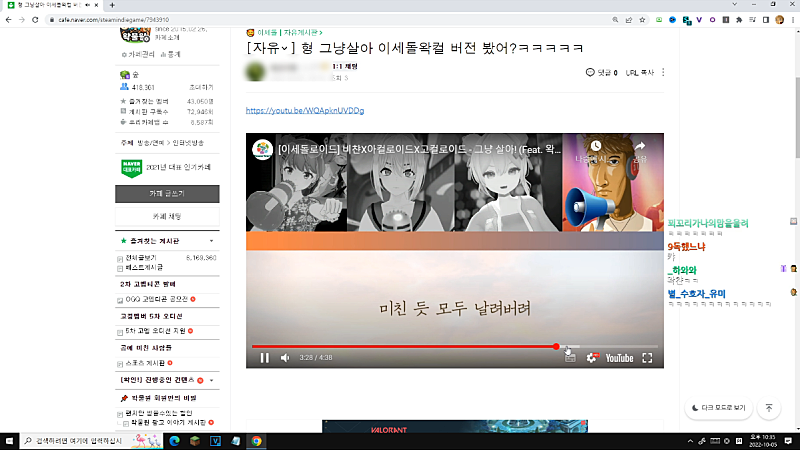The height and width of the screenshot is (450, 800).
Task: Open the video channel avatar
Action: (262, 149)
